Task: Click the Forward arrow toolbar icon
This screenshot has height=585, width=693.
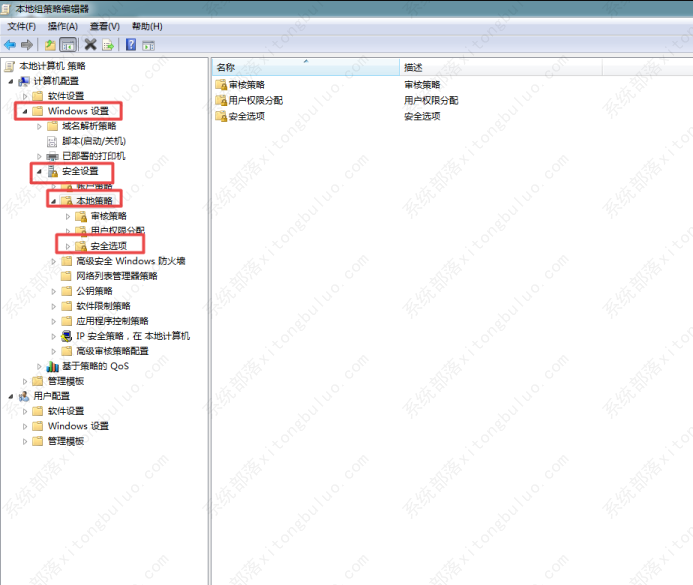Action: click(27, 45)
